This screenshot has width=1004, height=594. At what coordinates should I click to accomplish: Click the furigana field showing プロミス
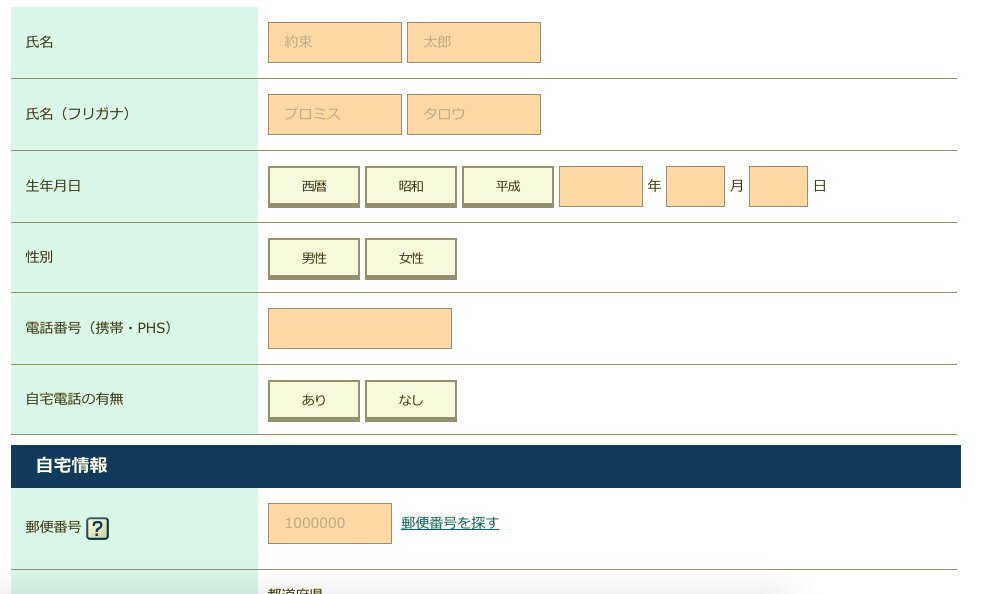click(334, 114)
